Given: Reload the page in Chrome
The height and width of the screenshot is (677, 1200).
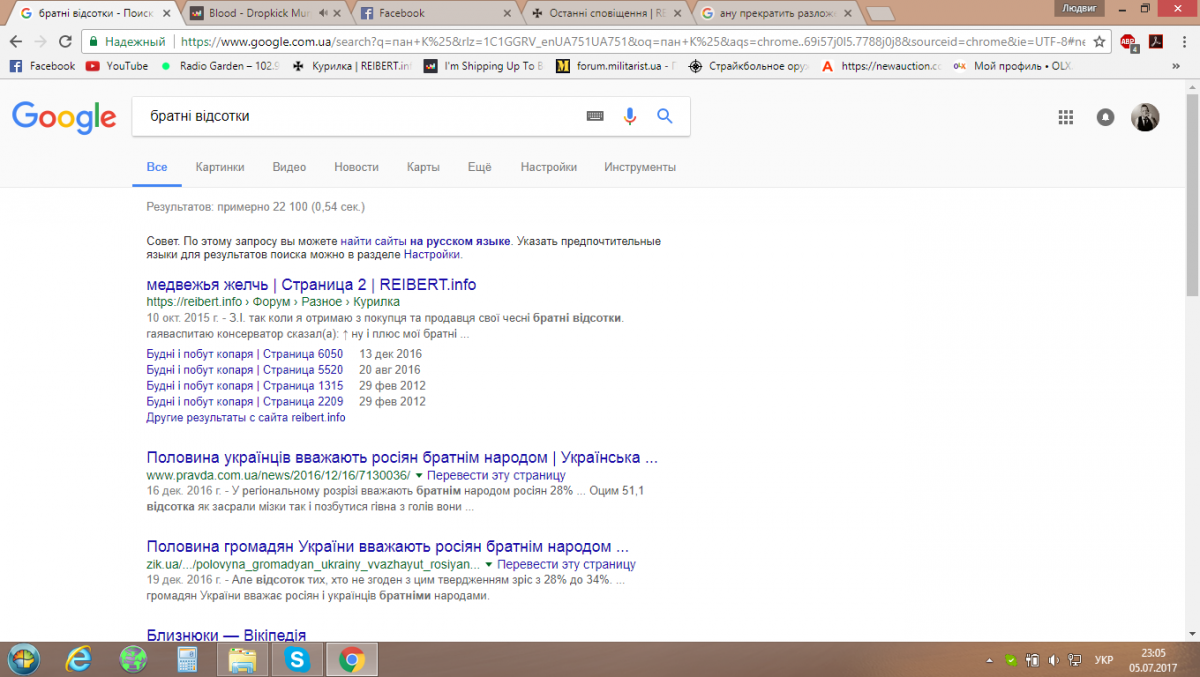Looking at the screenshot, I should click(x=65, y=42).
